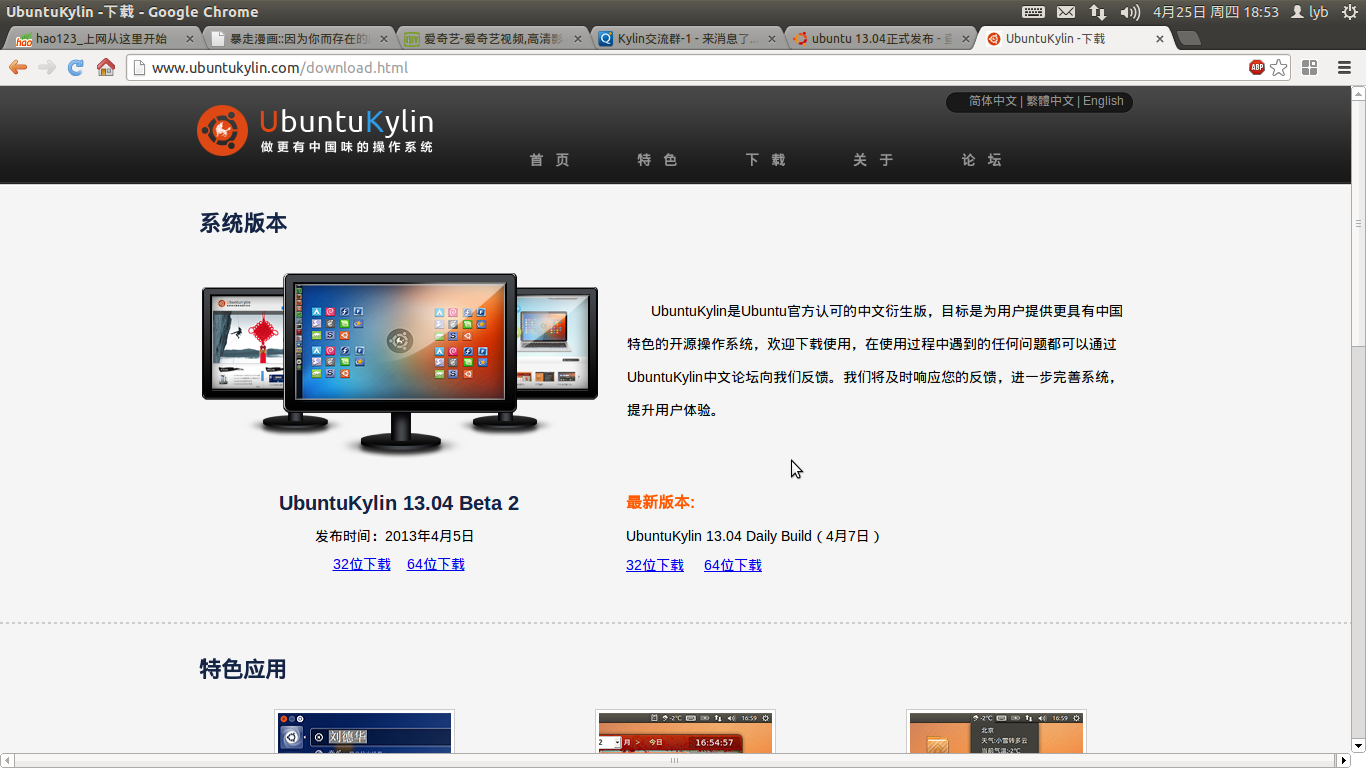1366x768 pixels.
Task: Switch language to 简体中文
Action: click(x=992, y=101)
